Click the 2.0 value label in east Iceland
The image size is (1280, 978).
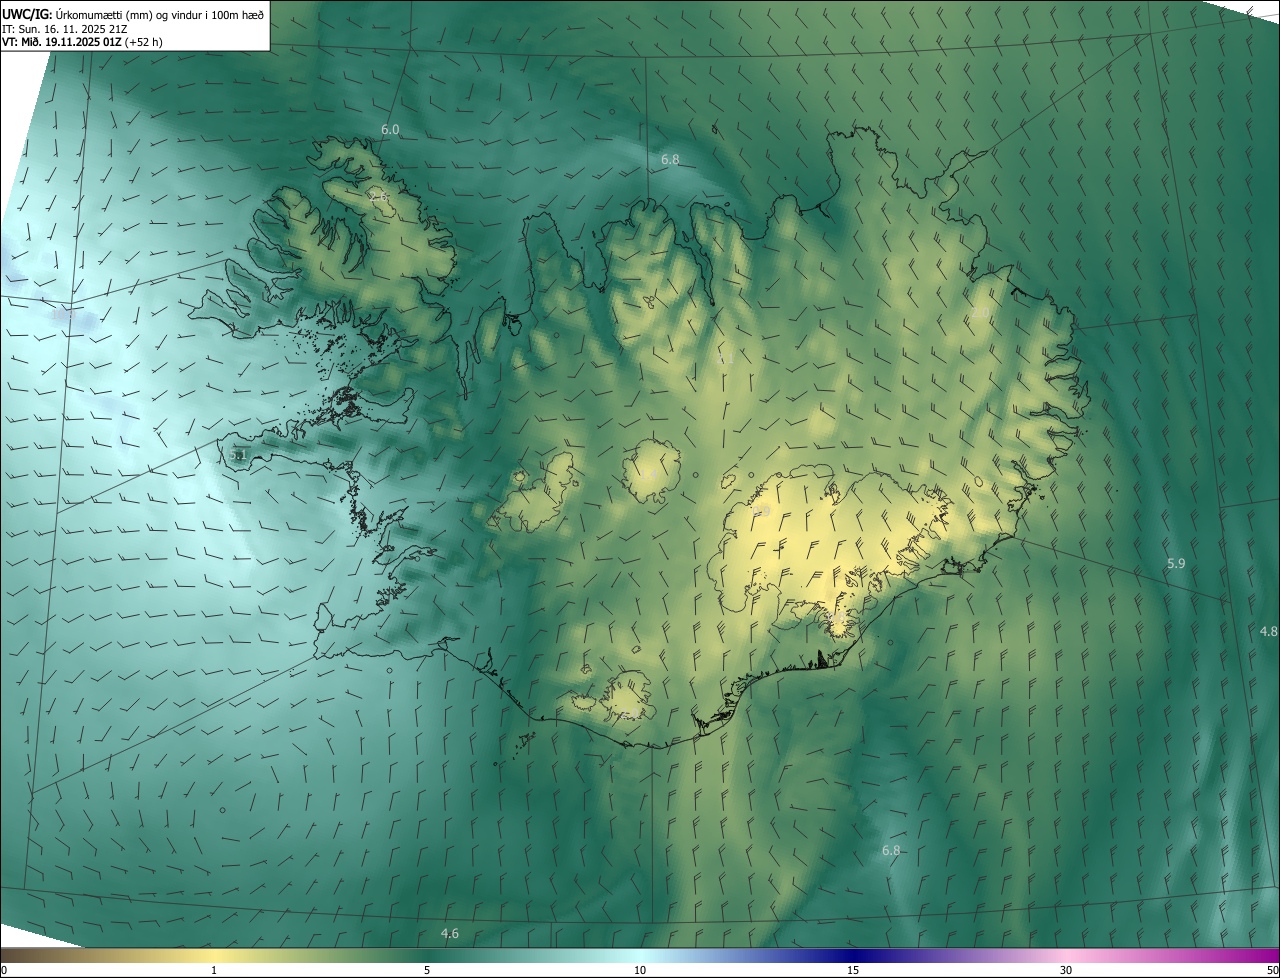[980, 313]
